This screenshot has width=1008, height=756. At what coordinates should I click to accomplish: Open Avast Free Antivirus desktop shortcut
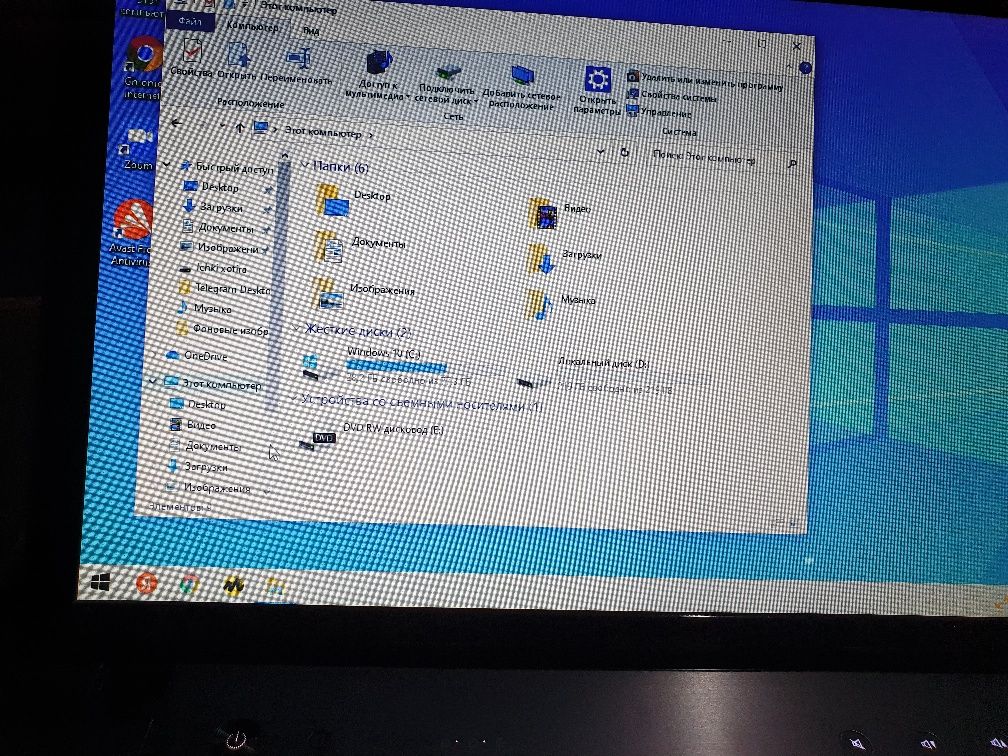click(133, 233)
